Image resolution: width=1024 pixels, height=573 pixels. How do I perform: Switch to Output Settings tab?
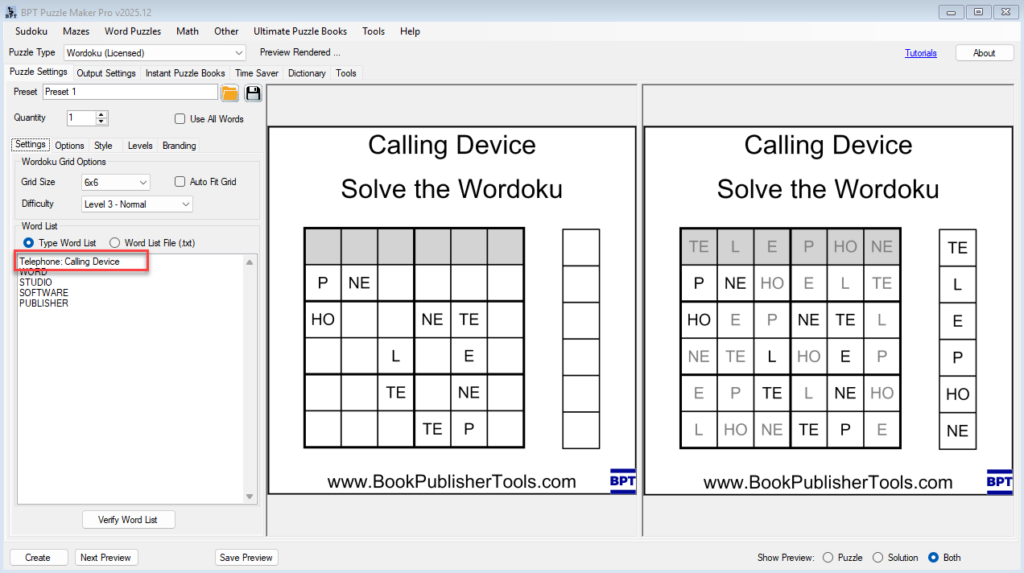click(106, 73)
